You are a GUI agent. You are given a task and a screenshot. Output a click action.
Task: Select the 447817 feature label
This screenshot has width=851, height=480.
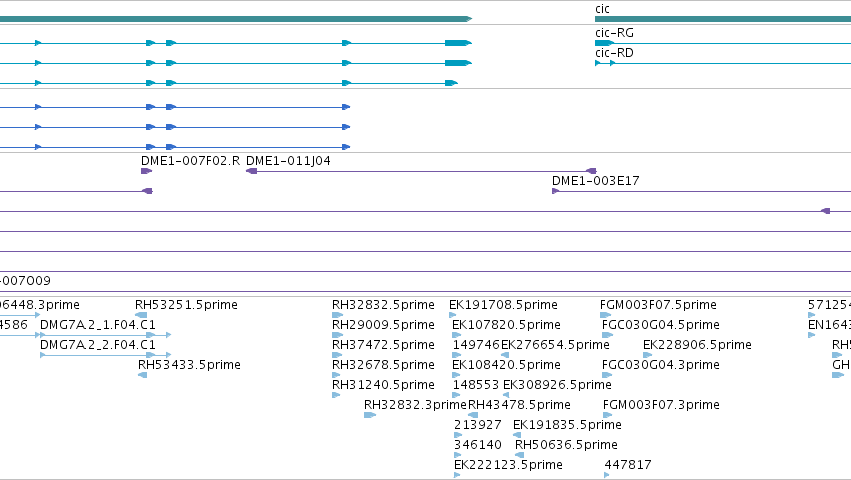tap(628, 465)
